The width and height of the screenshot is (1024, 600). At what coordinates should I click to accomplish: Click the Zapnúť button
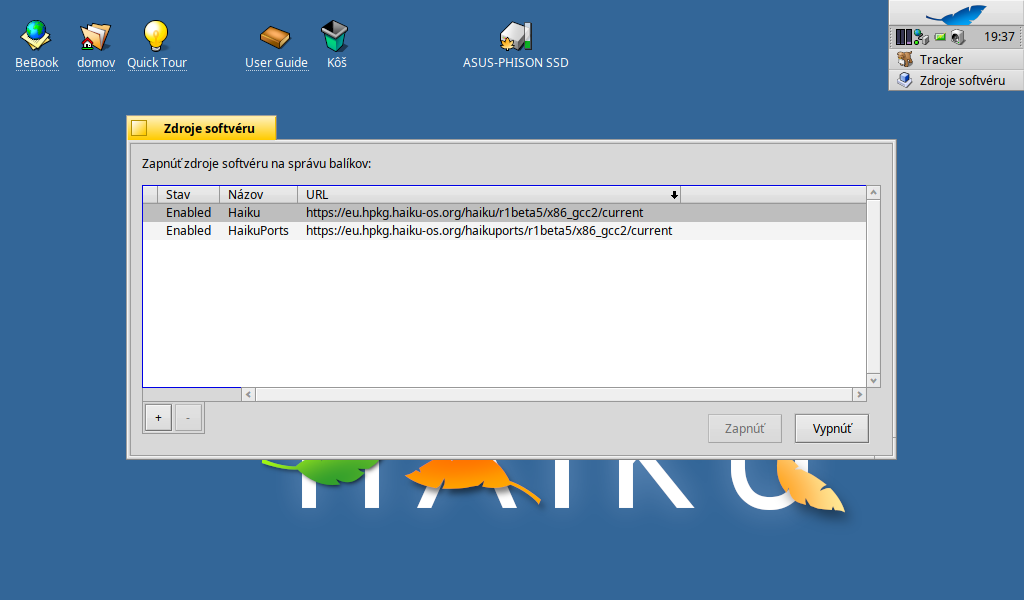(744, 428)
